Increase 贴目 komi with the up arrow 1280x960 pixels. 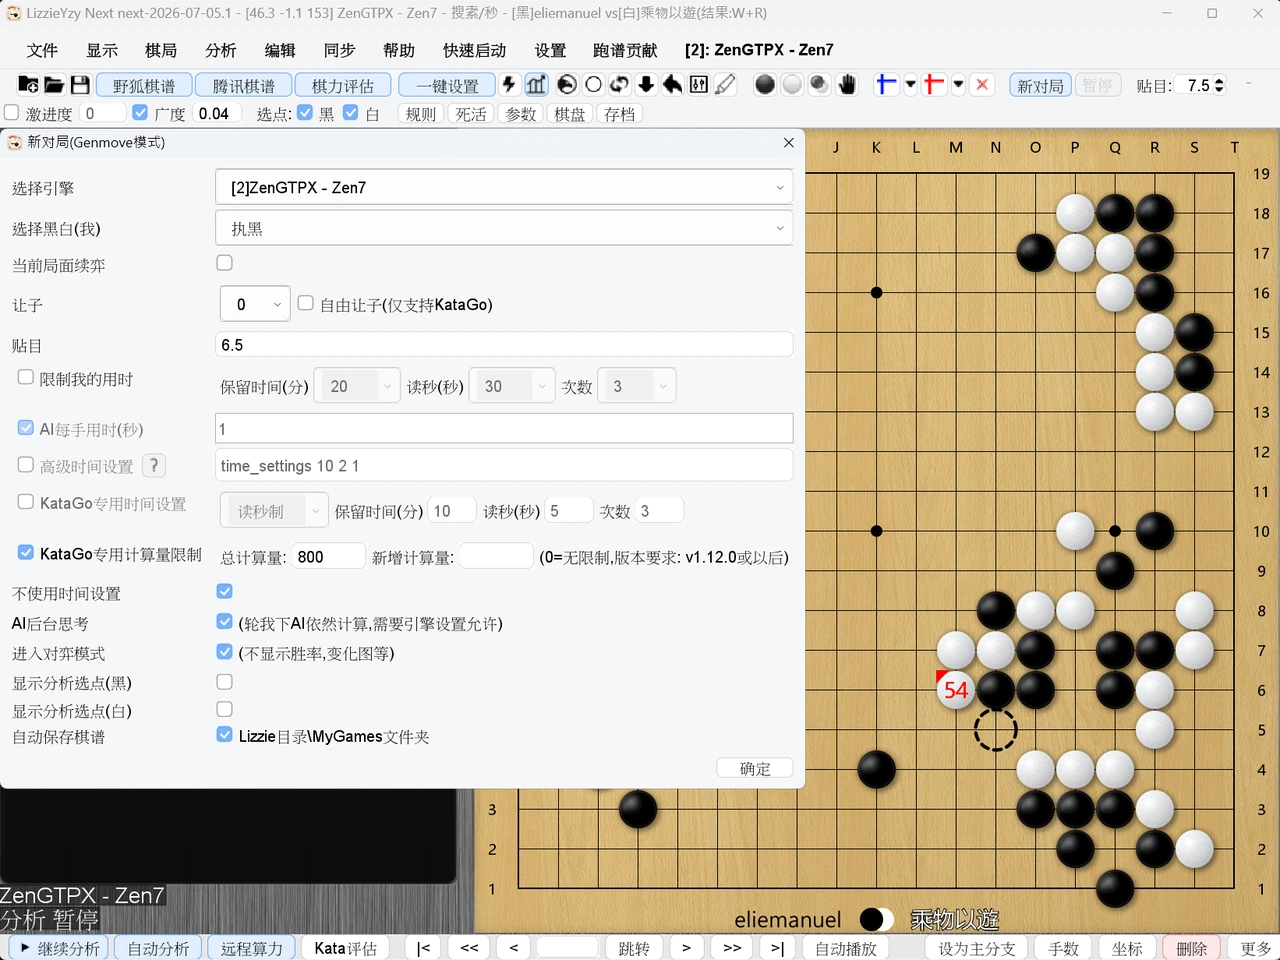[x=1219, y=80]
